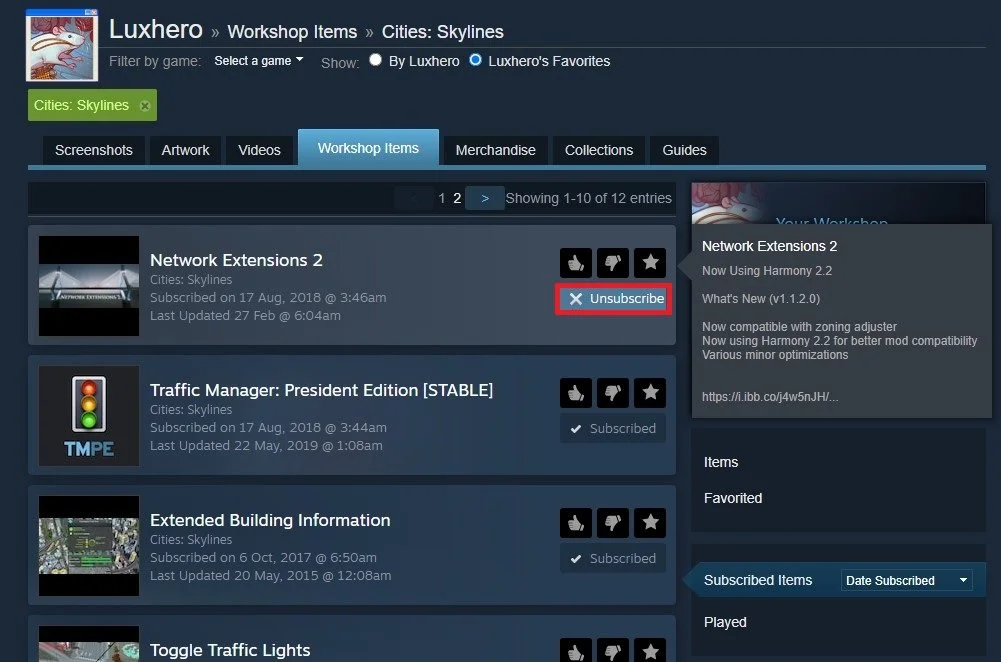Favorite Extended Building Information with star
1001x662 pixels.
tap(650, 523)
